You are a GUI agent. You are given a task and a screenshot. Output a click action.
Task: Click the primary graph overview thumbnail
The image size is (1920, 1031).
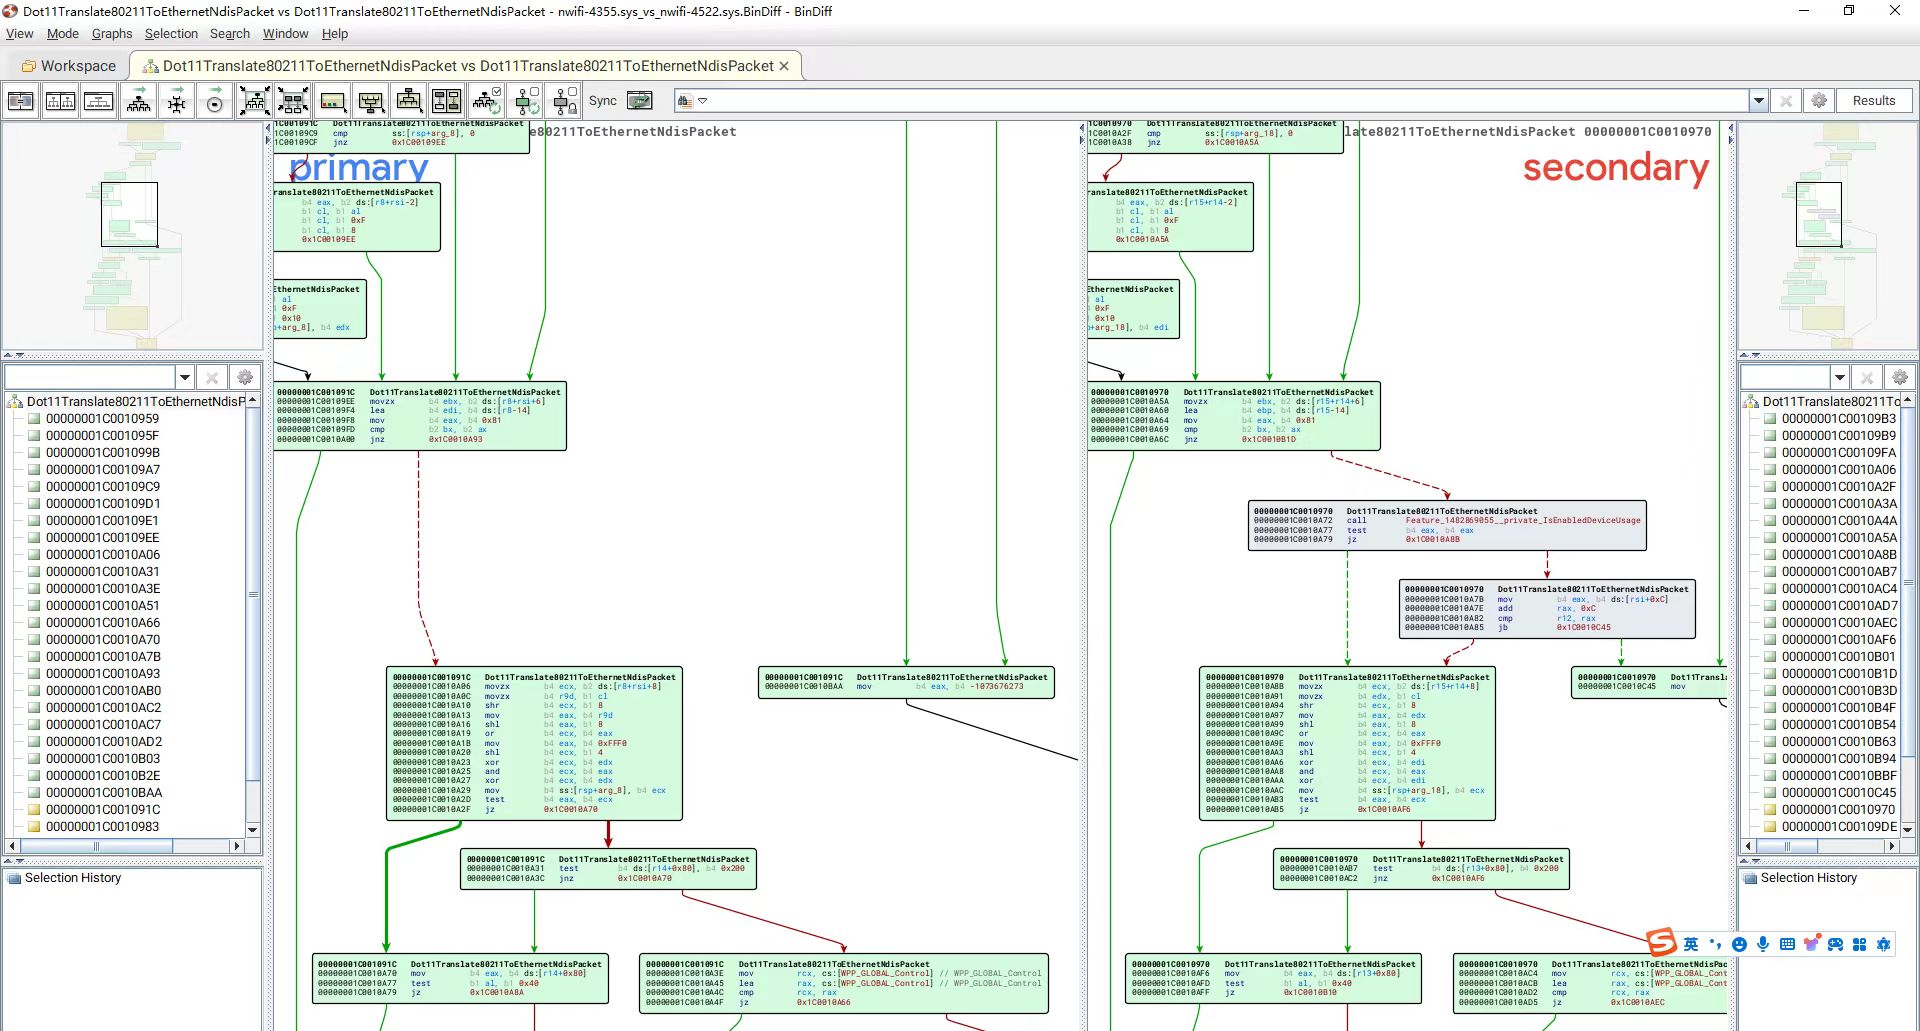tap(132, 237)
